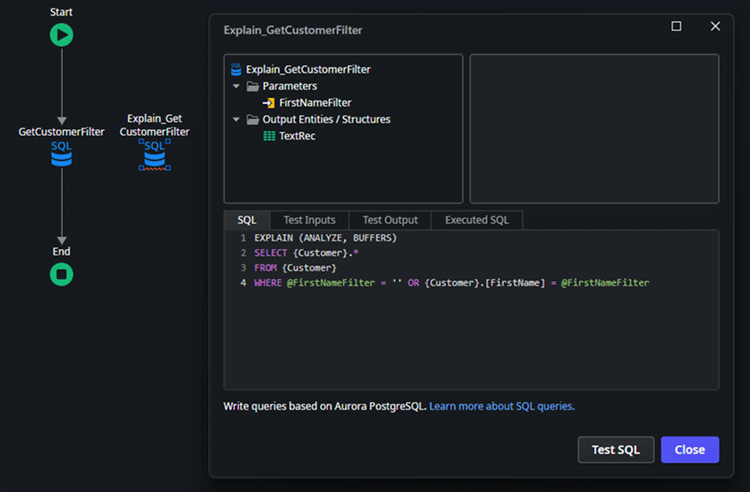This screenshot has height=492, width=750.
Task: Click the GetCustomerFilter node label
Action: (x=61, y=131)
